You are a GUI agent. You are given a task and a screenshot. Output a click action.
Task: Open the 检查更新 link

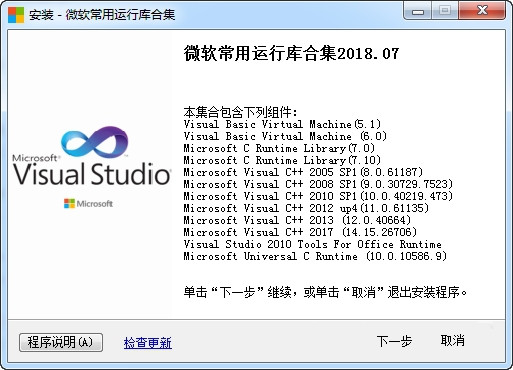click(x=148, y=343)
